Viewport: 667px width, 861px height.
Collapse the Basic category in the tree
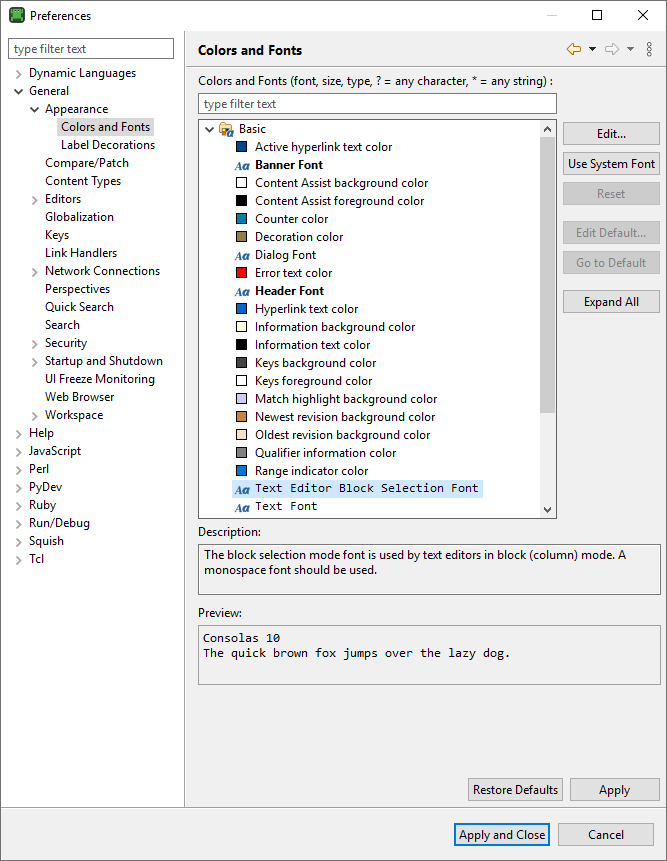[x=209, y=129]
